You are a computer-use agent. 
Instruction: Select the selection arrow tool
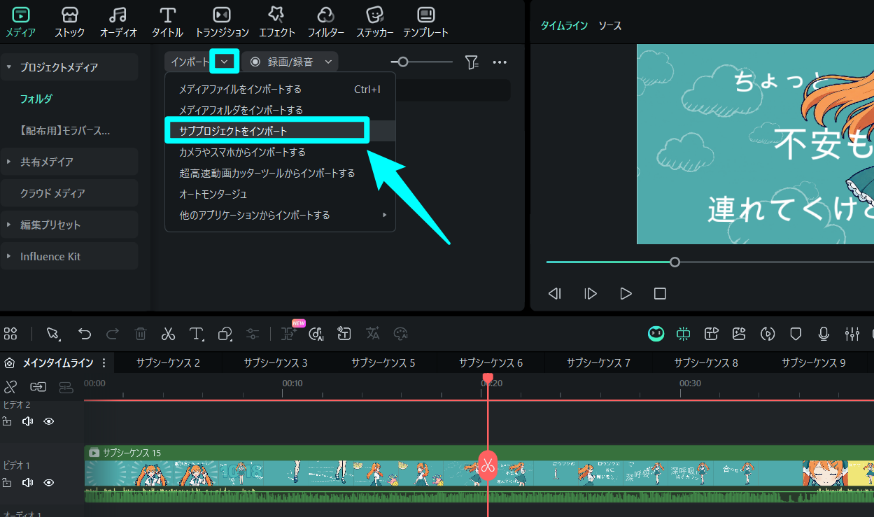[54, 334]
